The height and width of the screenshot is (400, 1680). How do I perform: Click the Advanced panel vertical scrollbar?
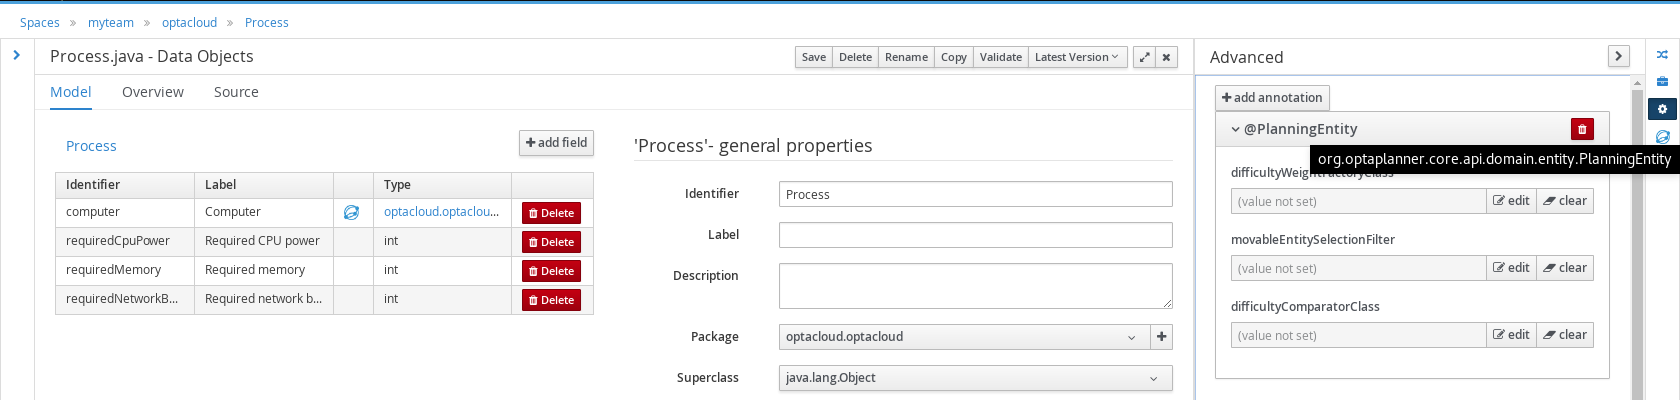click(1637, 240)
